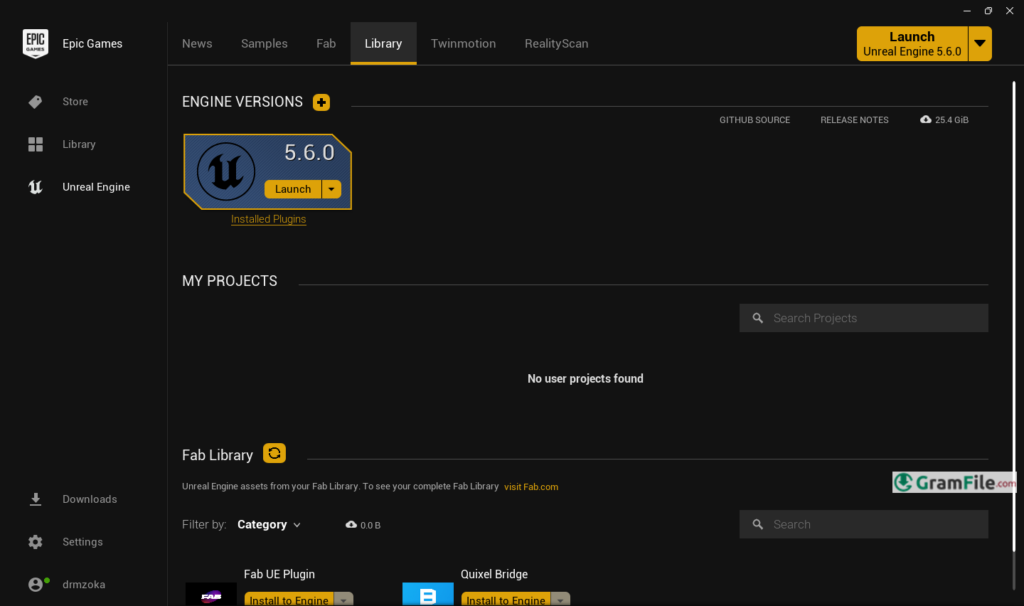Open the Fab tab
The height and width of the screenshot is (606, 1024).
326,44
